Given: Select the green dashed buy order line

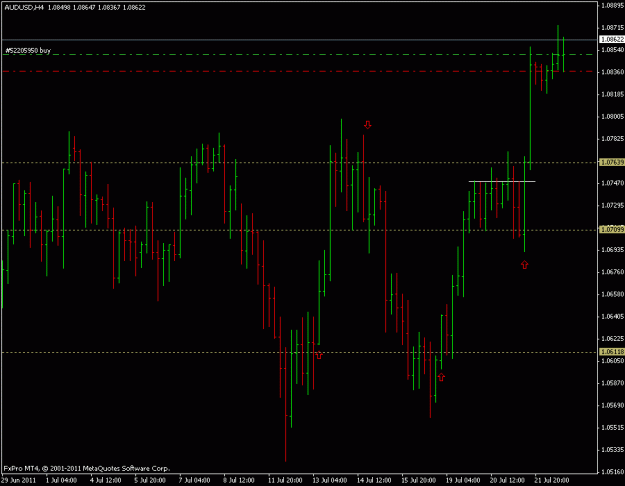Looking at the screenshot, I should click(x=298, y=54).
